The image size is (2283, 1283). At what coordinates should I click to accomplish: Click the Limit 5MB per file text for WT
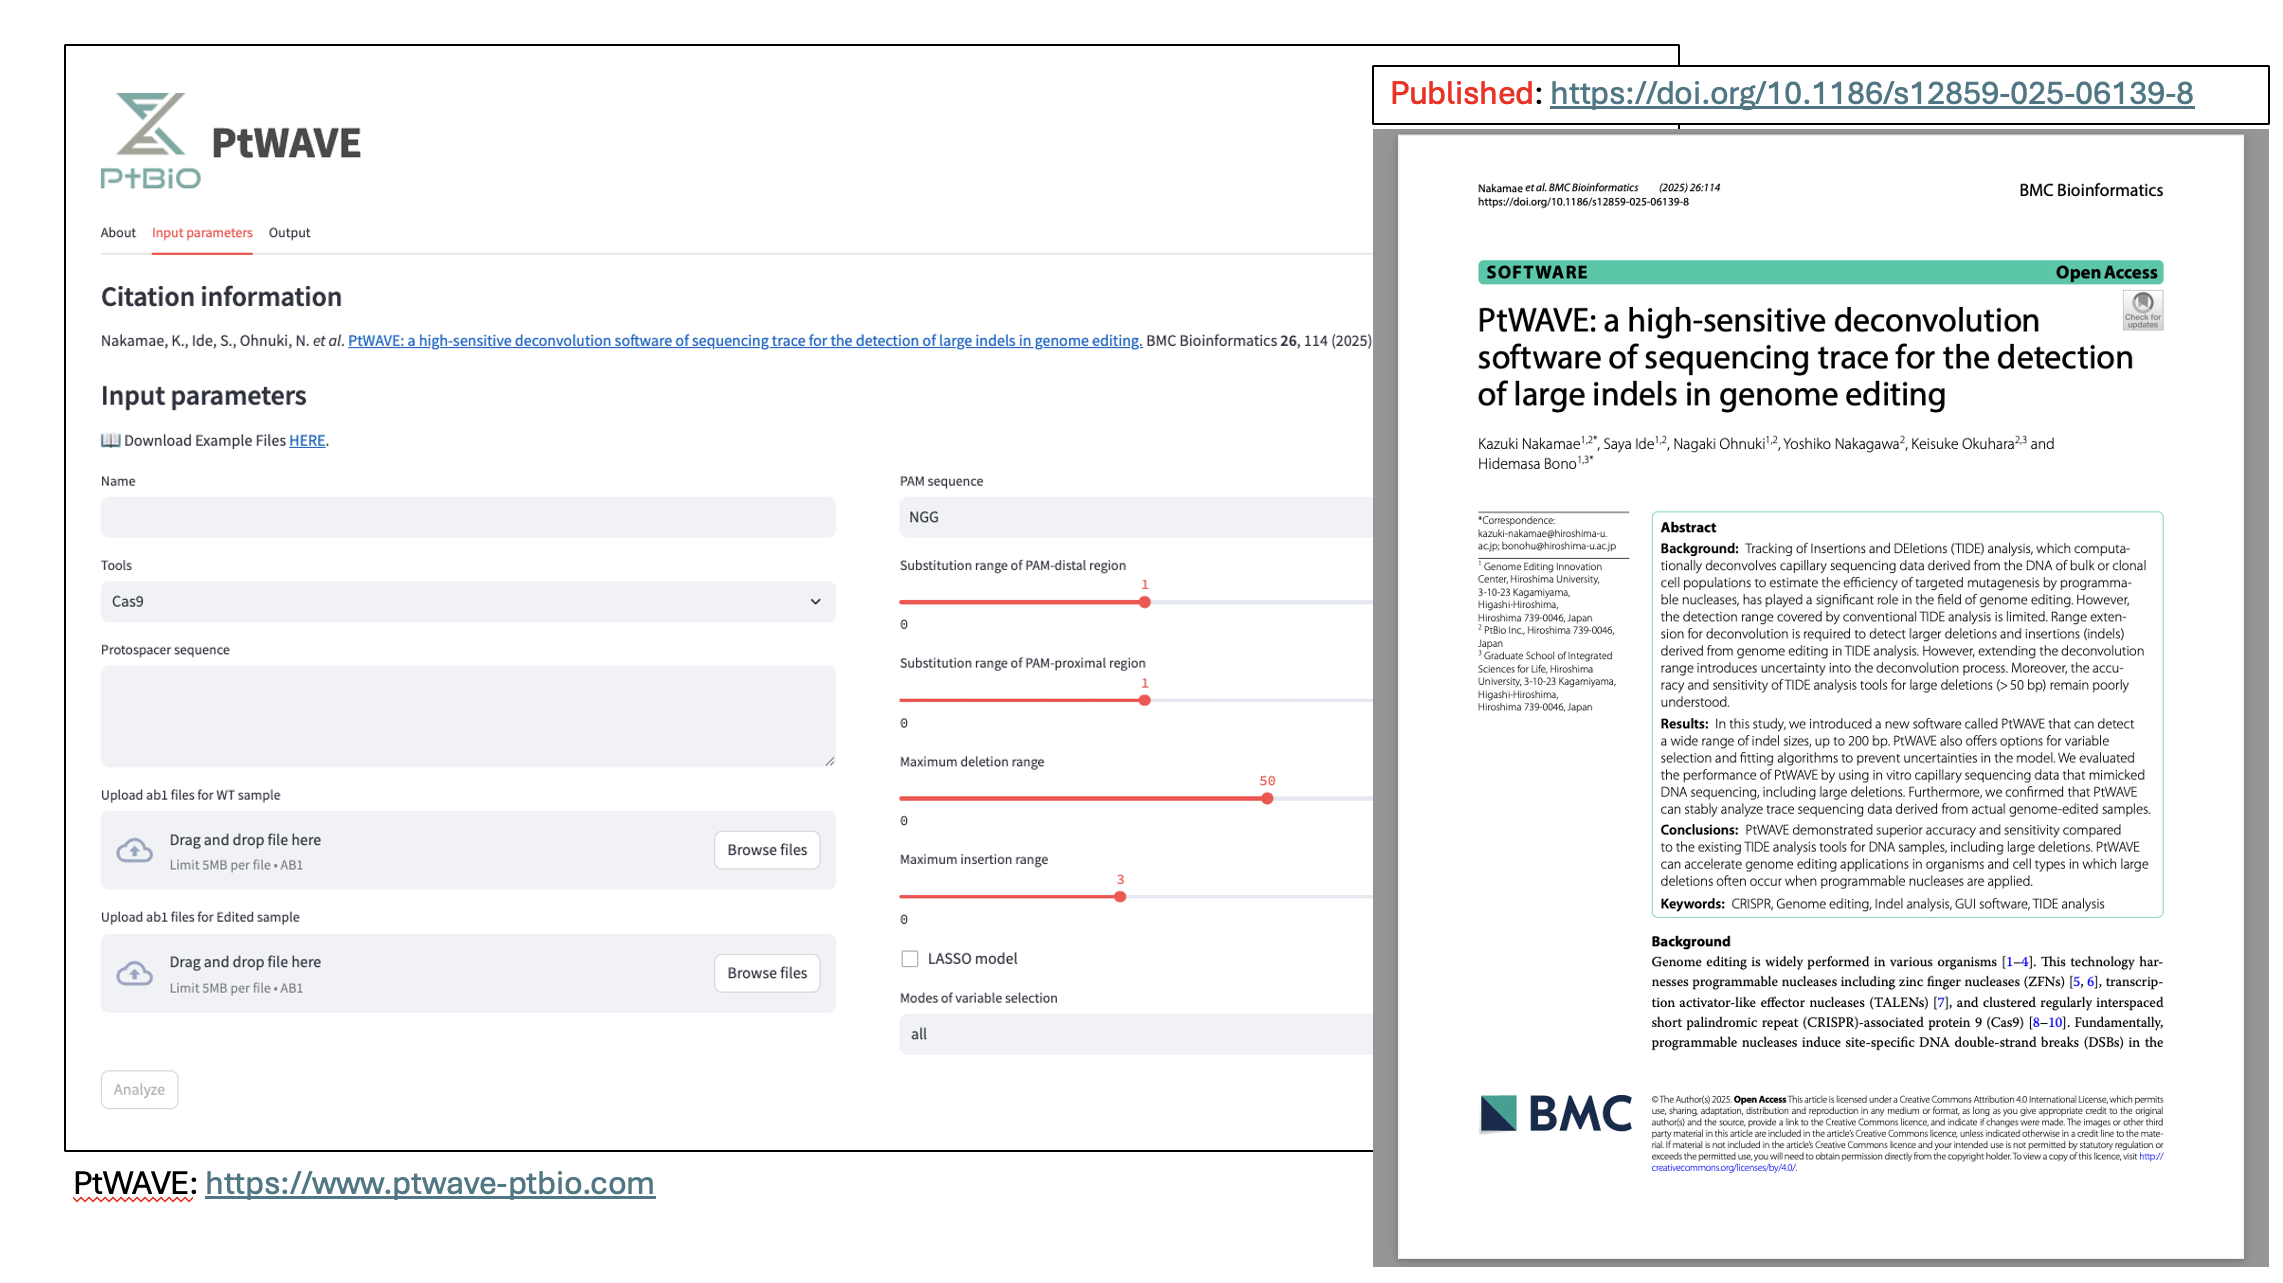236,865
